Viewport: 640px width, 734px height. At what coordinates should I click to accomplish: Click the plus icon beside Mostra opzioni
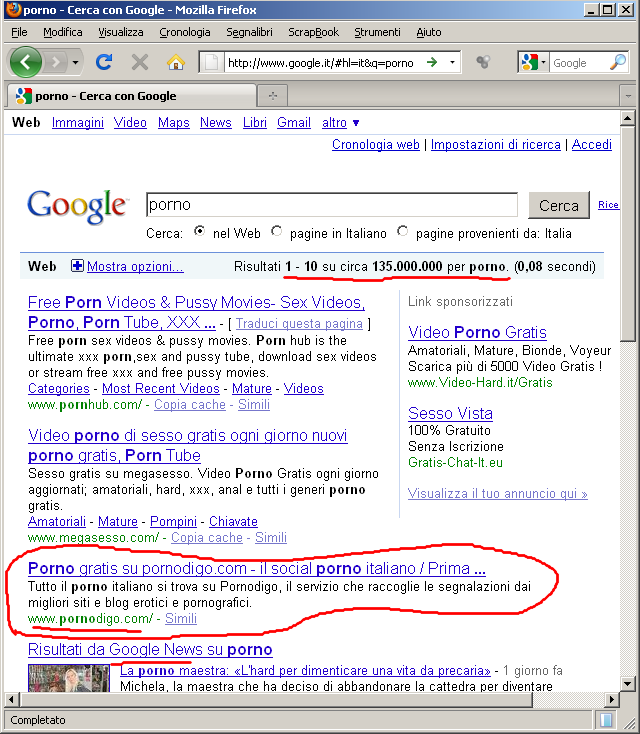[77, 267]
